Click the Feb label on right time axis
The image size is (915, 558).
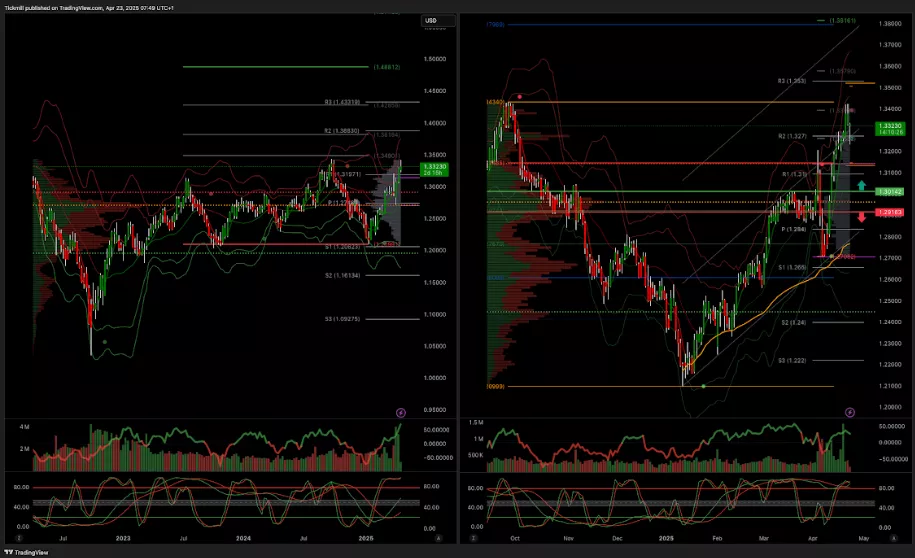(x=714, y=539)
